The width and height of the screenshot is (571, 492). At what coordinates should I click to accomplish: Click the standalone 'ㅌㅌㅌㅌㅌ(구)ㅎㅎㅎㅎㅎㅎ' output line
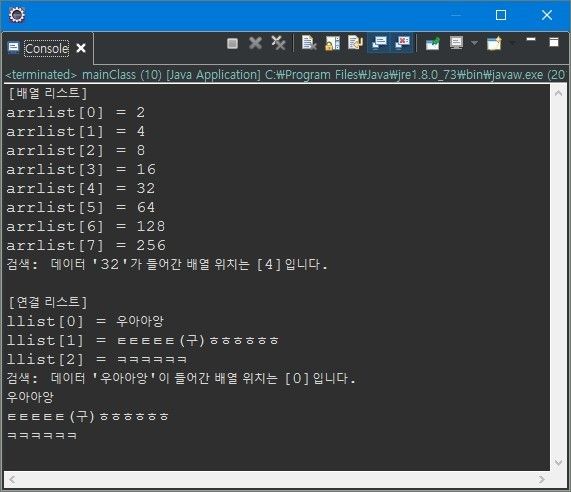point(88,416)
